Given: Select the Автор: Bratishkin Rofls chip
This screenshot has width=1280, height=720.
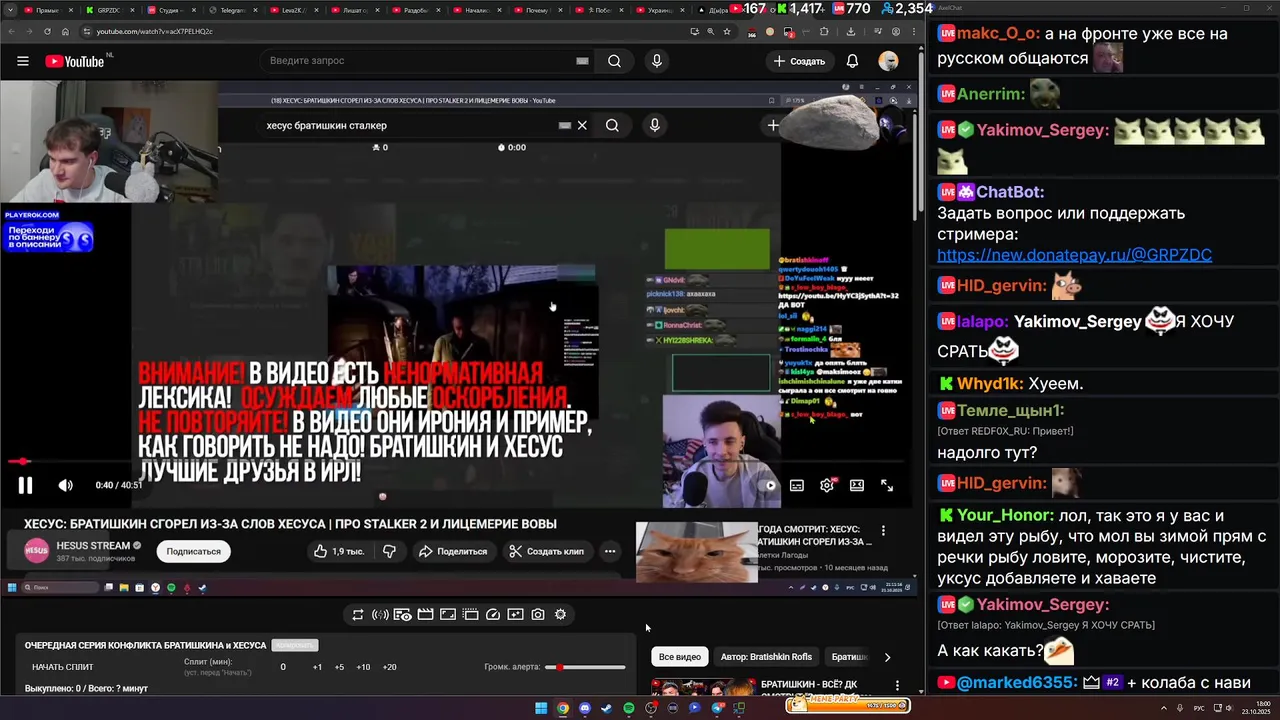Looking at the screenshot, I should point(766,657).
